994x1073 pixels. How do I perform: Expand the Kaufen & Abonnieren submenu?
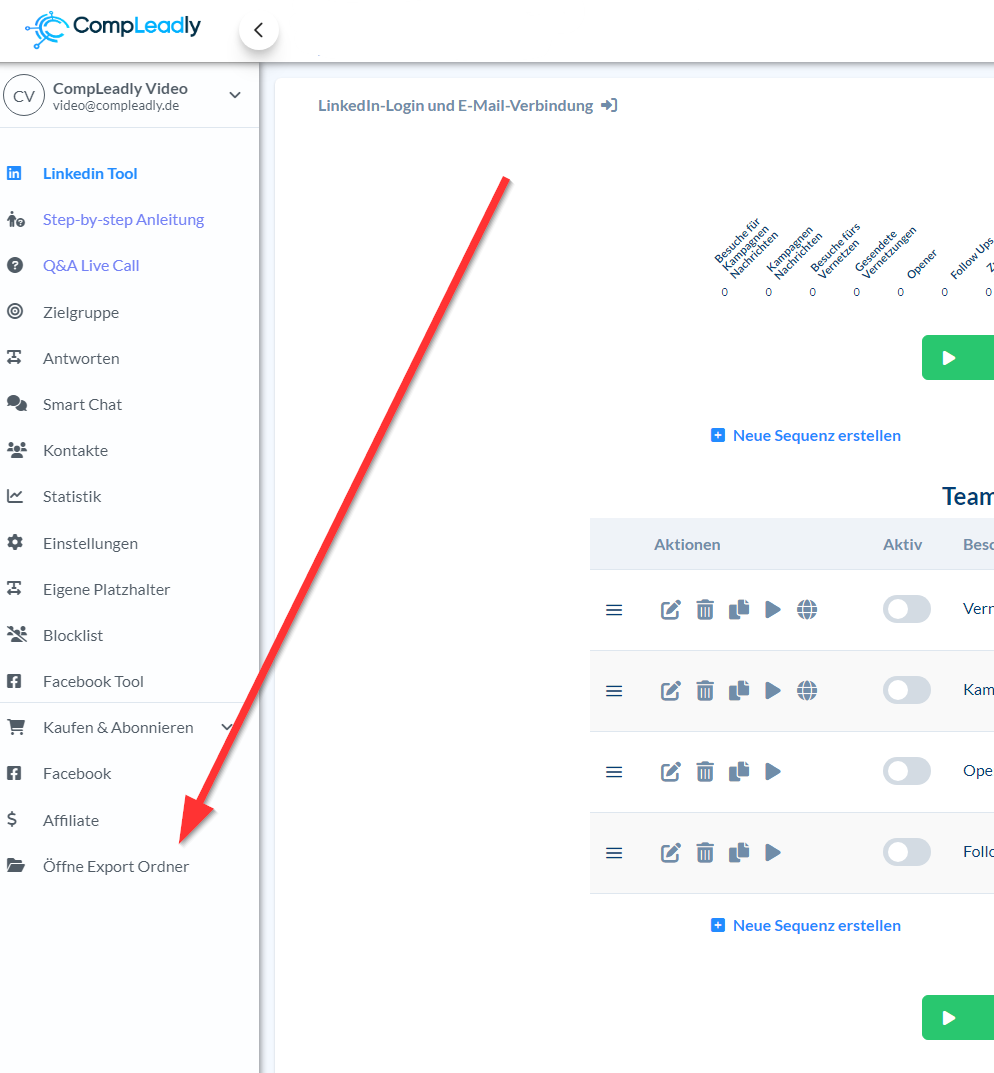pos(227,727)
